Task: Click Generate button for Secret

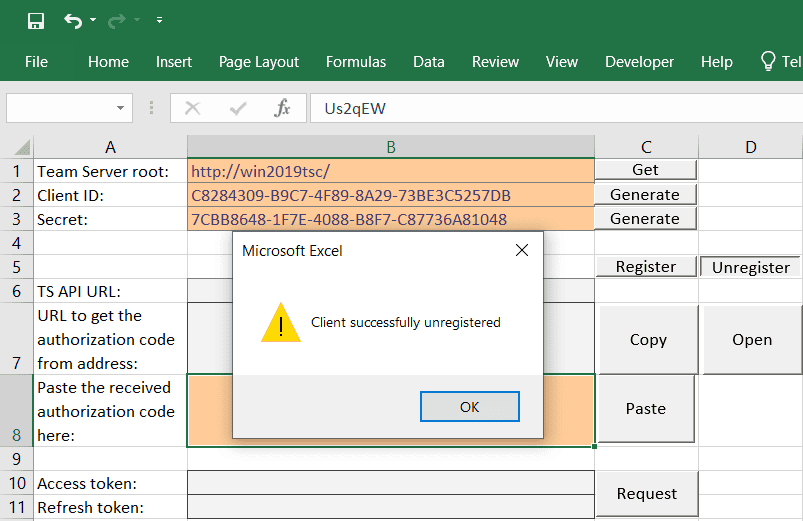Action: pos(645,219)
